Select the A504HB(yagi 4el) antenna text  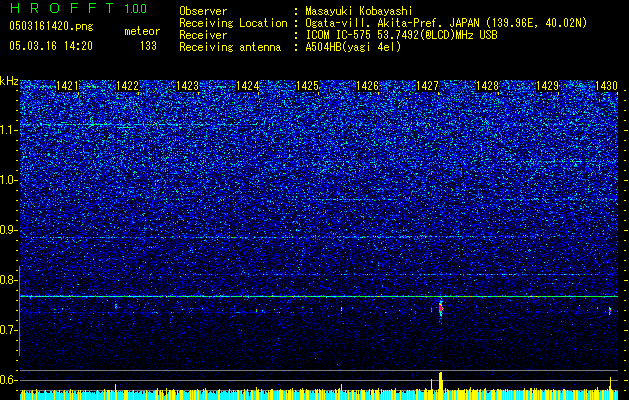click(353, 47)
